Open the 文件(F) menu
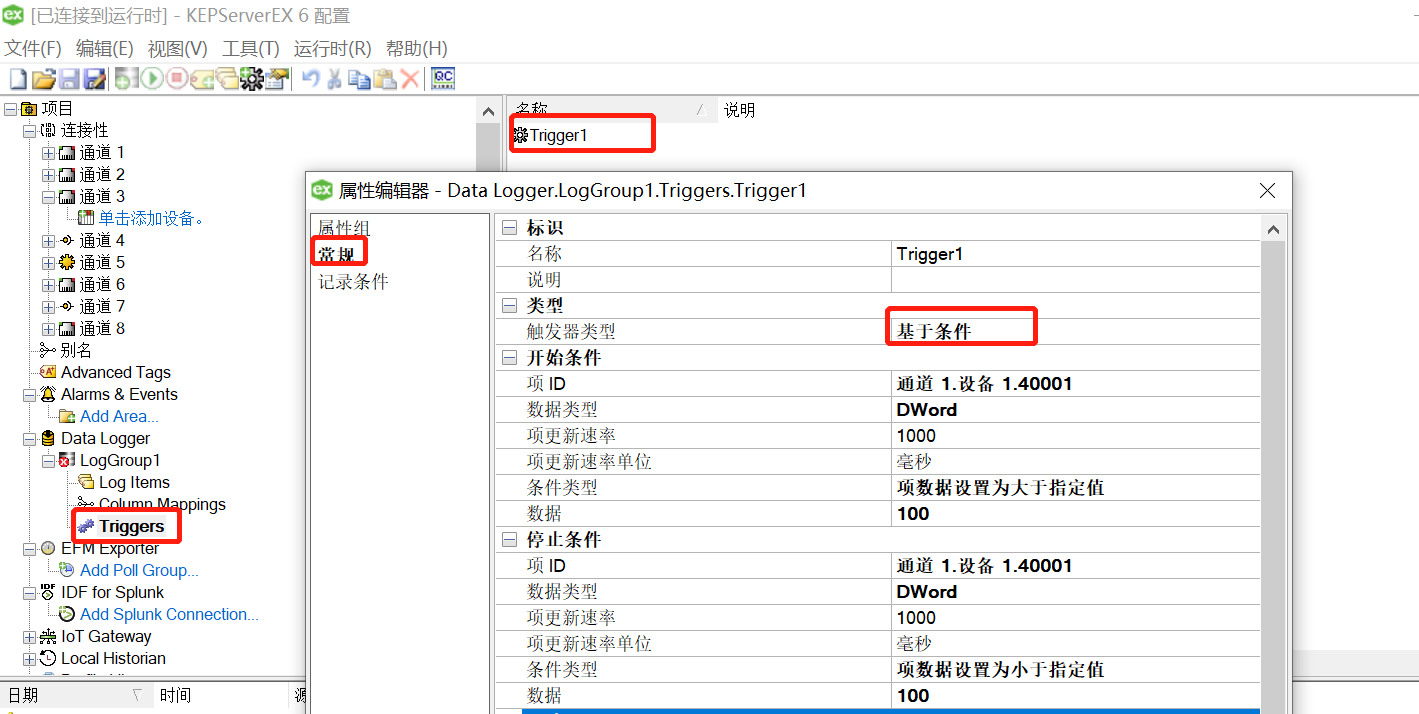 33,49
